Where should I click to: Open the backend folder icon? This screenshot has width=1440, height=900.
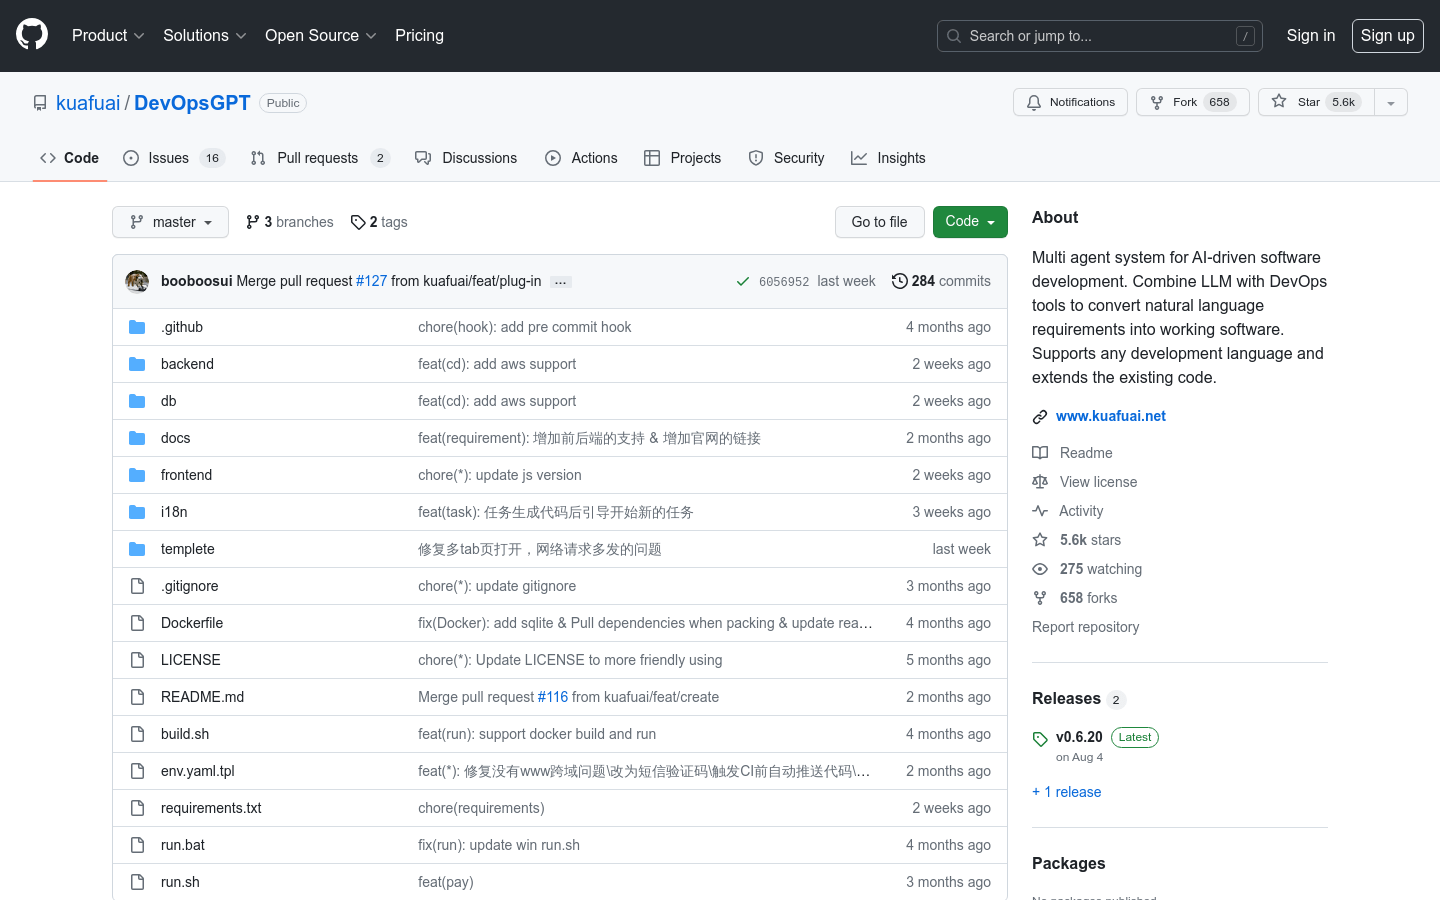137,363
